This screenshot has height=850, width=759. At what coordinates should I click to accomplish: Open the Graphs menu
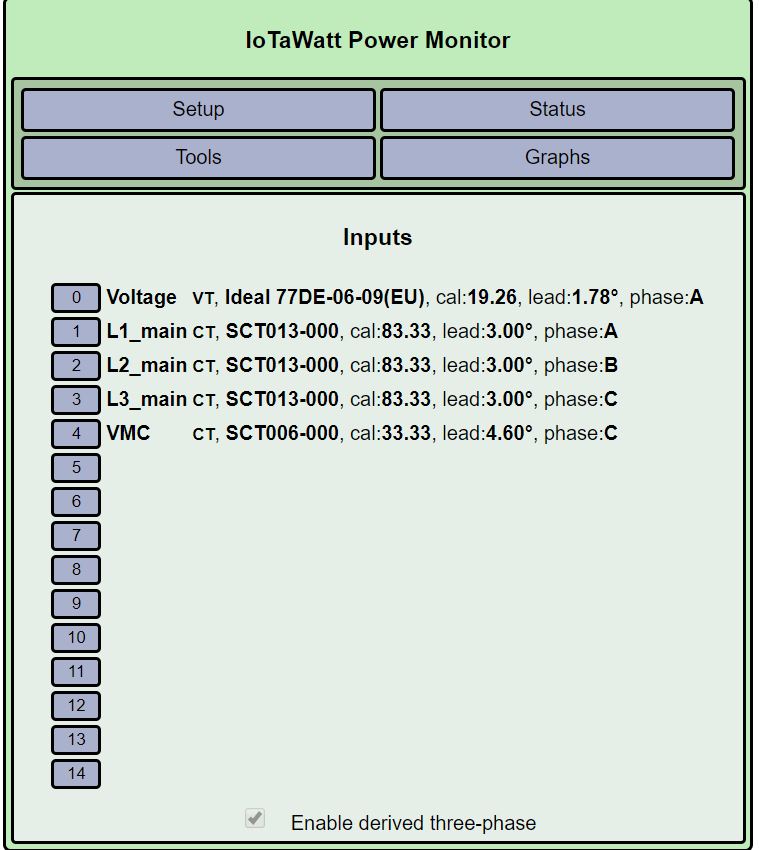click(557, 158)
